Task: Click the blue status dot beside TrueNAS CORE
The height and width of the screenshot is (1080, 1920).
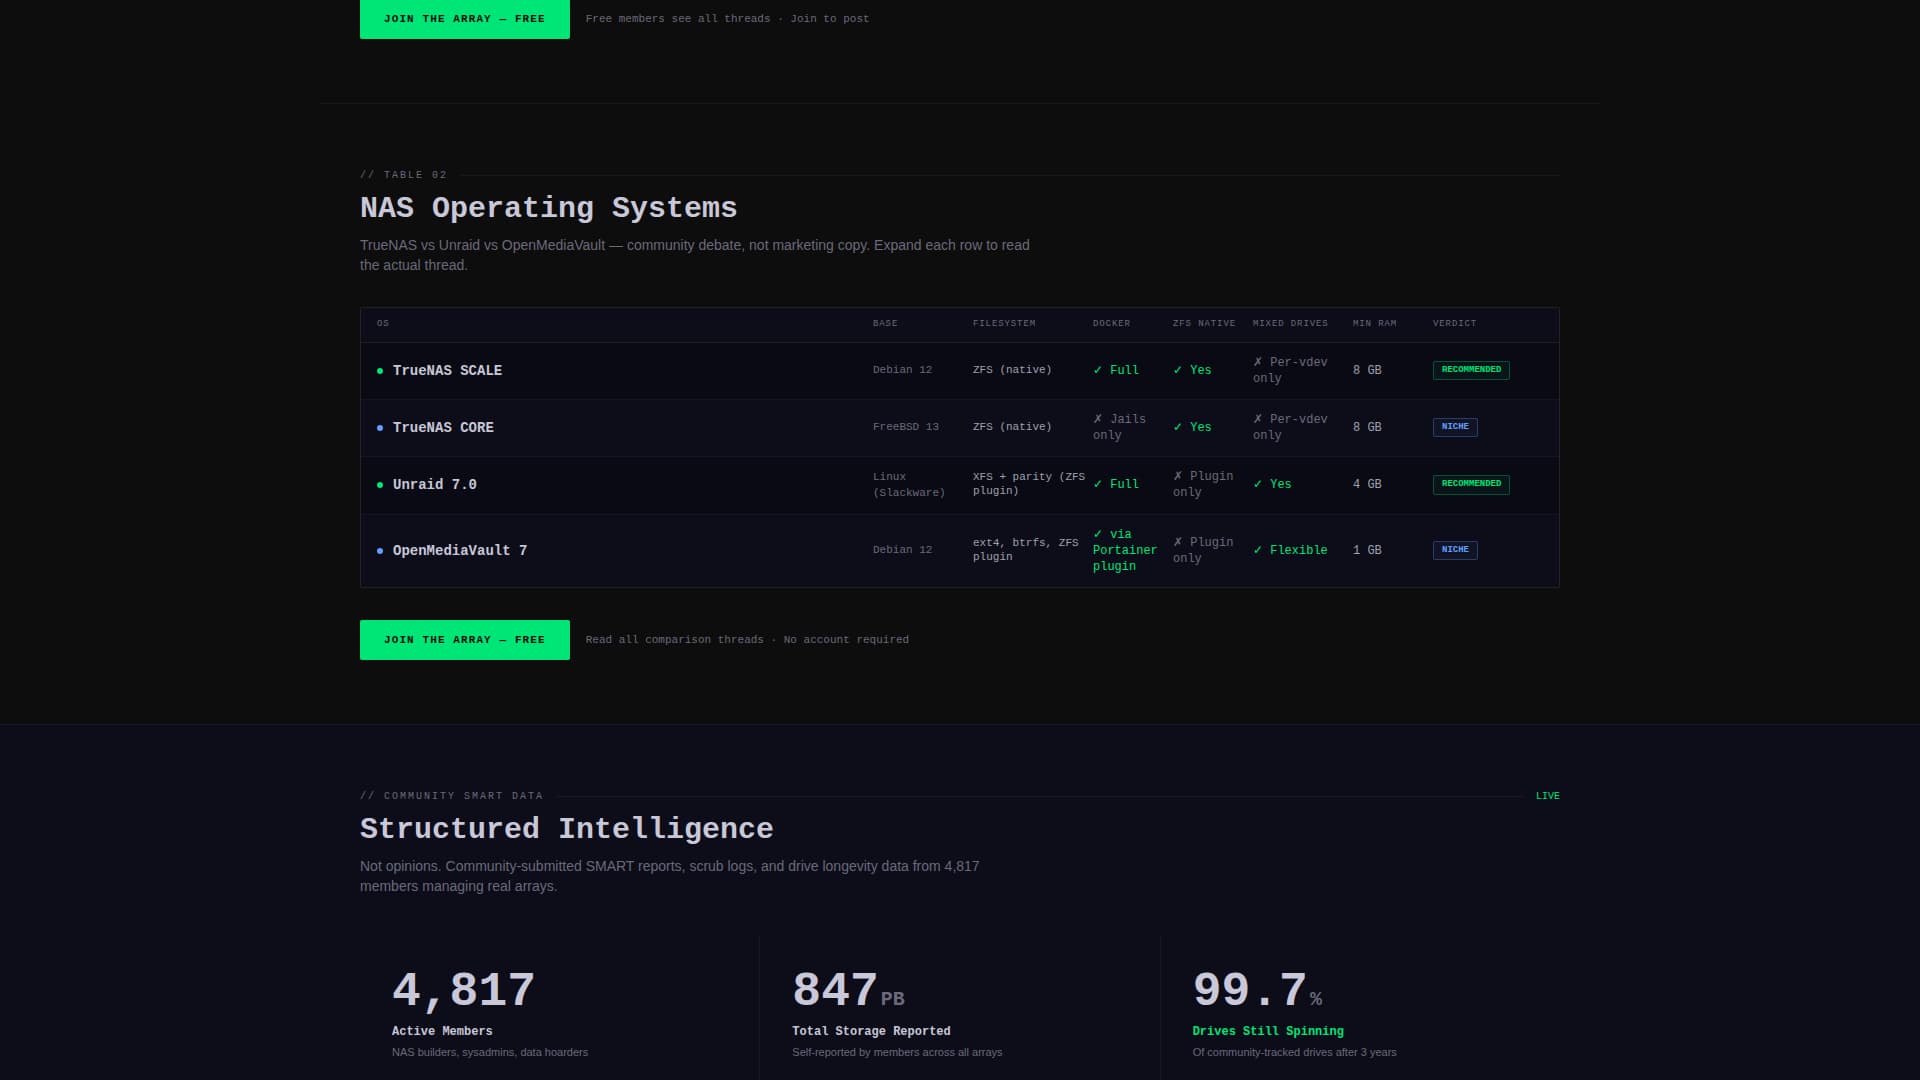Action: point(380,428)
